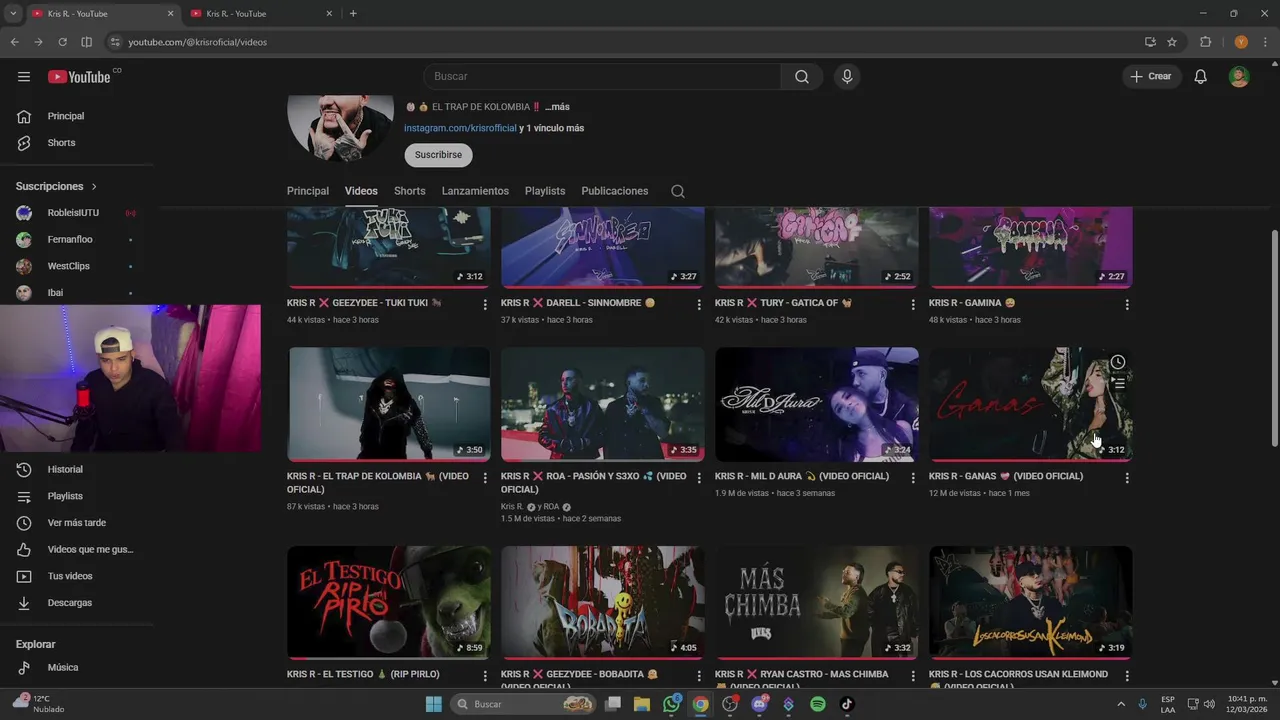Open options for EL TRAP DE KOLOMBIA video
The height and width of the screenshot is (720, 1280).
click(x=485, y=478)
